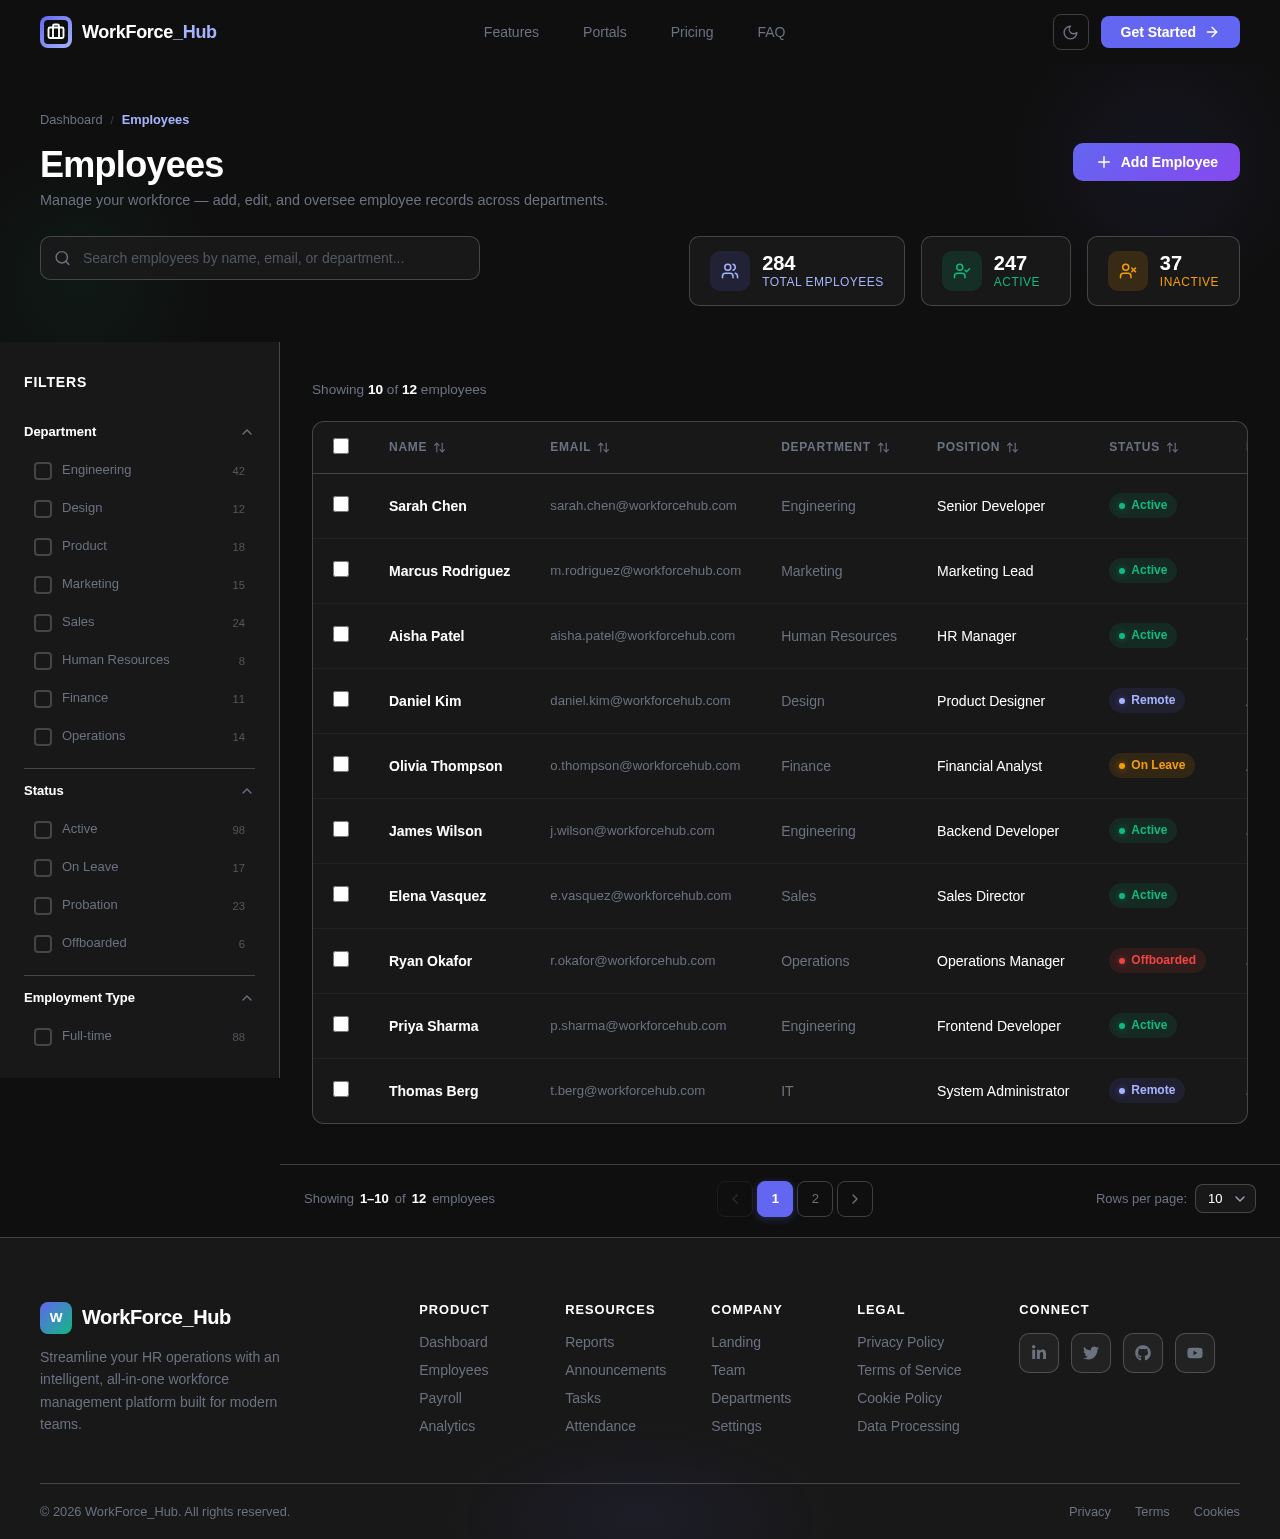Viewport: 1280px width, 1539px height.
Task: Go to next page arrow
Action: (x=855, y=1199)
